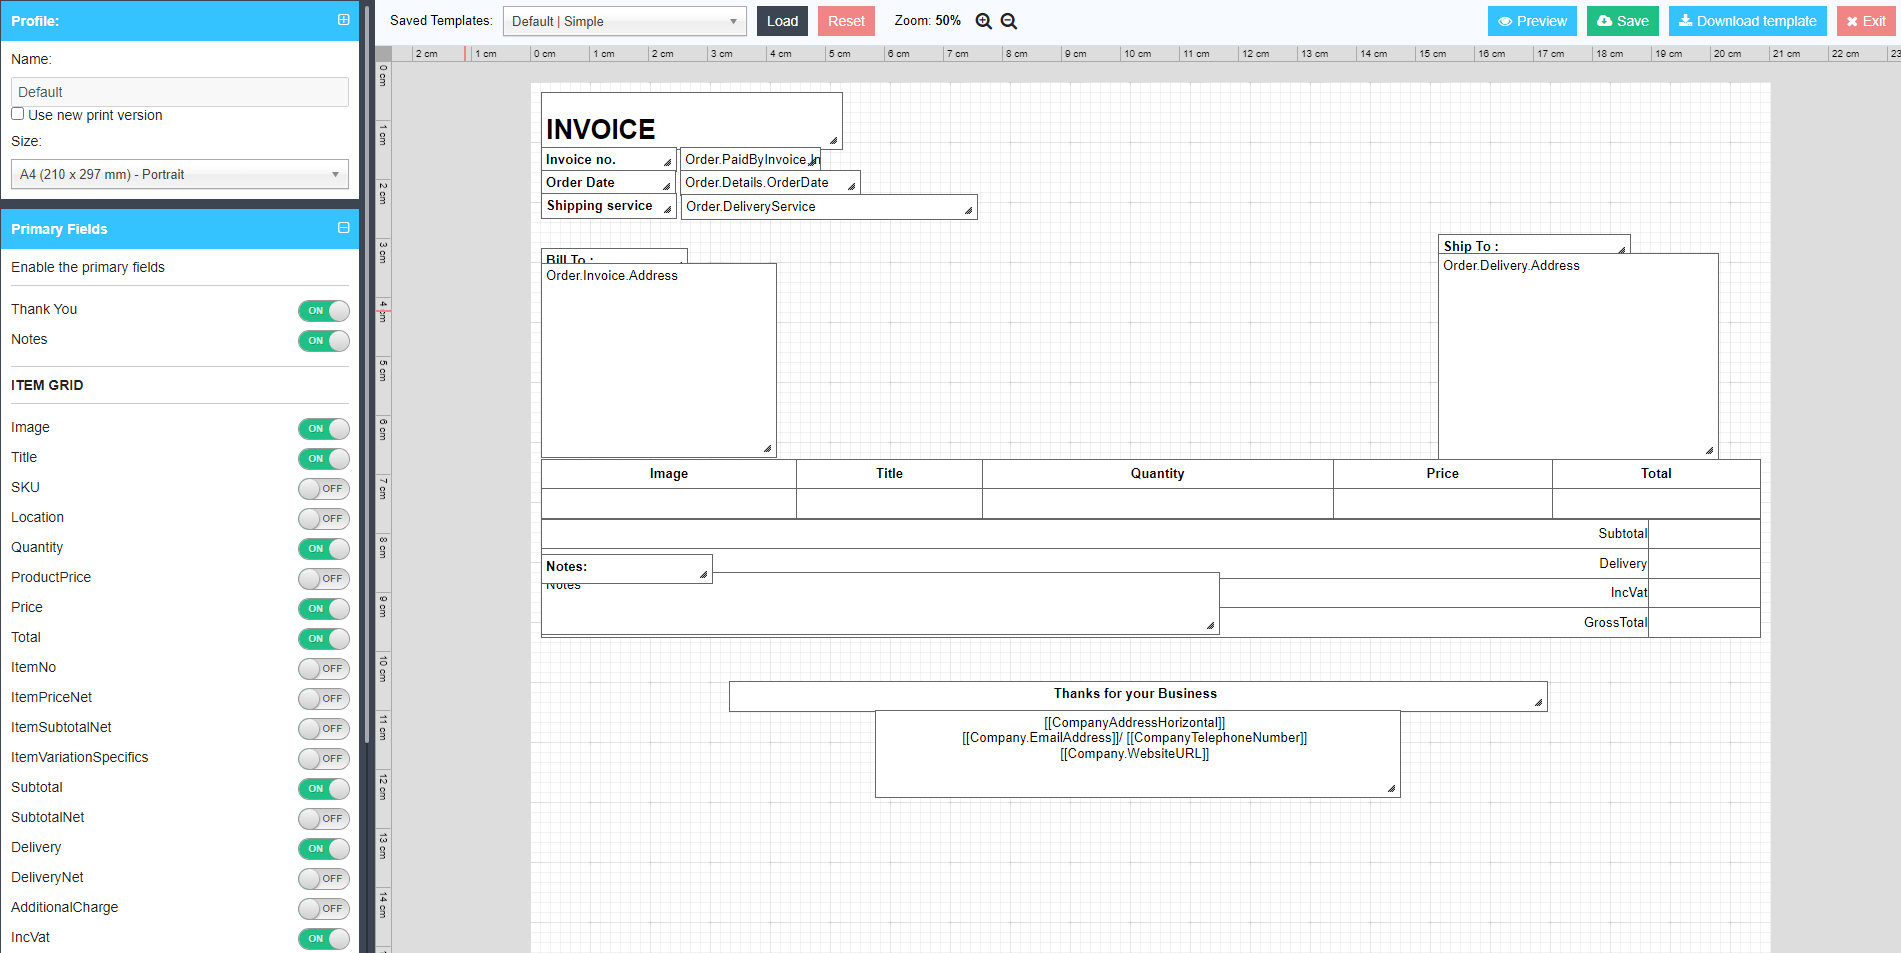The height and width of the screenshot is (953, 1901).
Task: Select Thanks for your Business text box
Action: (1138, 696)
